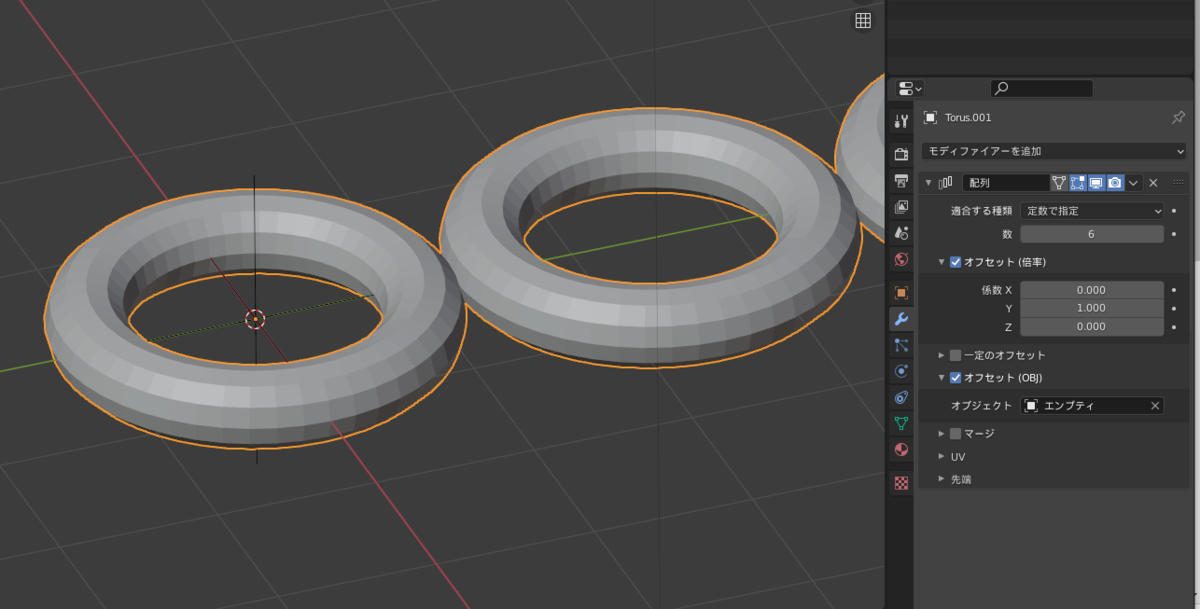Open the Output properties tab
This screenshot has height=609, width=1200.
click(901, 180)
